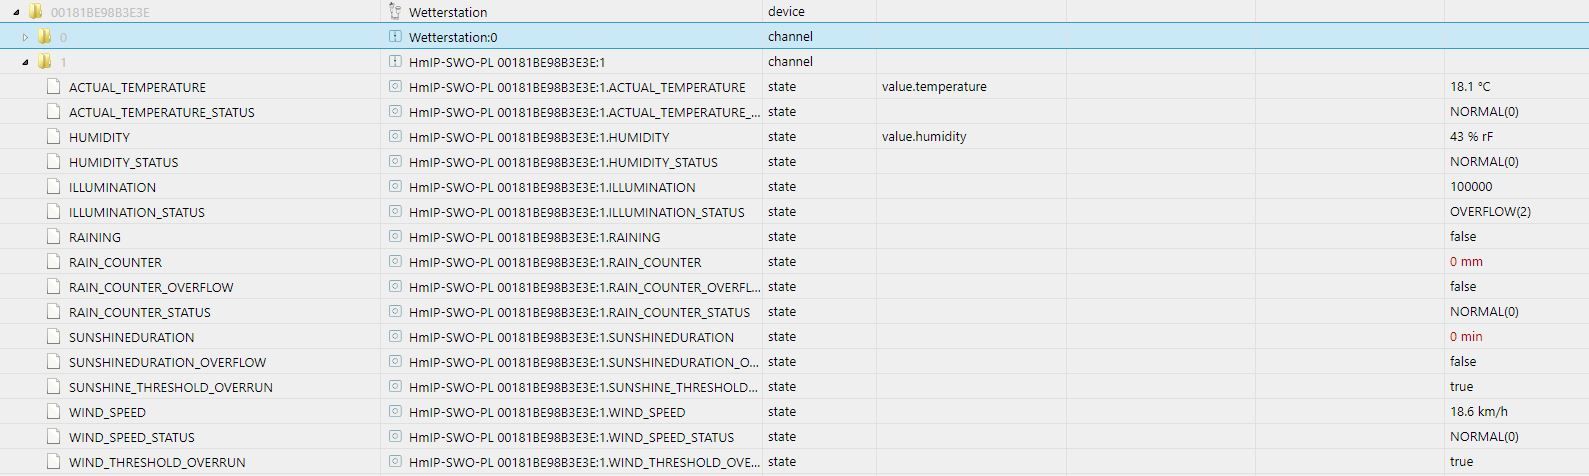
Task: Select the HUMIDITY_STATUS tree item
Action: 123,162
